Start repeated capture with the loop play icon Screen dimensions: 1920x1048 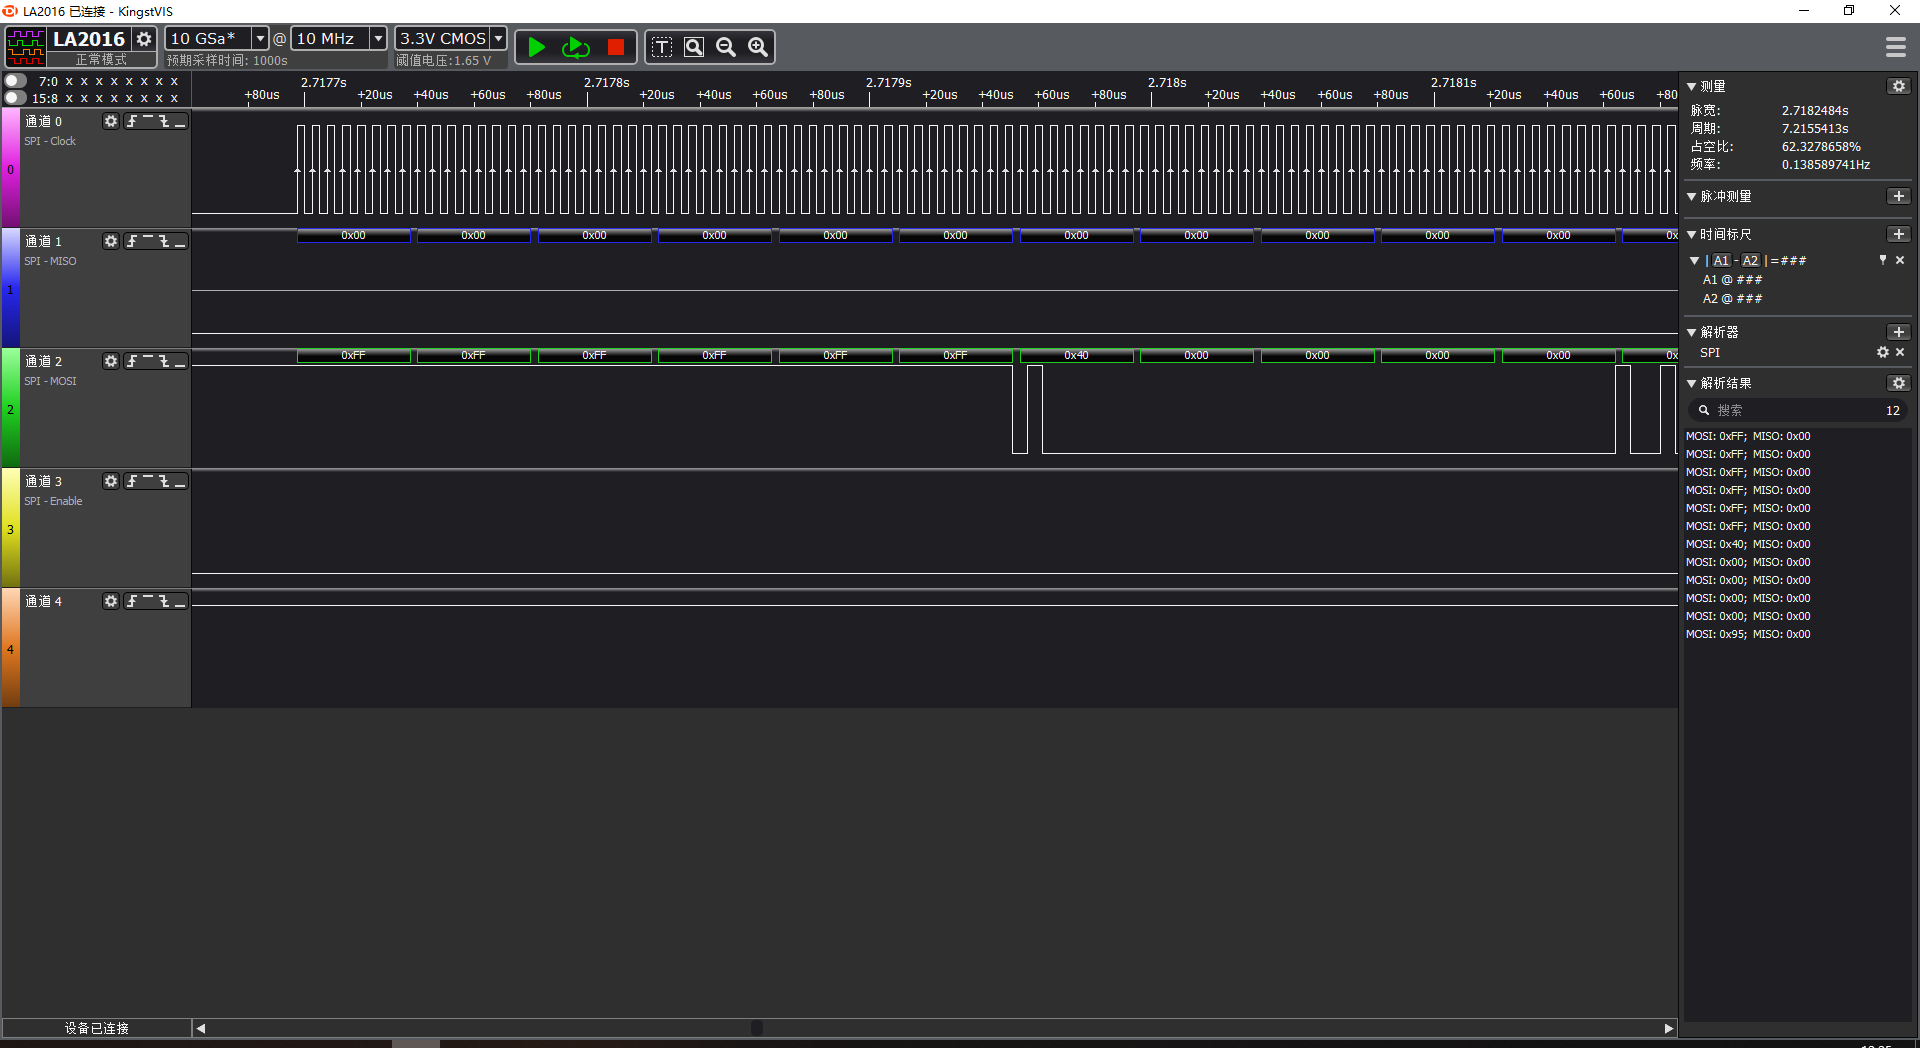click(x=576, y=47)
